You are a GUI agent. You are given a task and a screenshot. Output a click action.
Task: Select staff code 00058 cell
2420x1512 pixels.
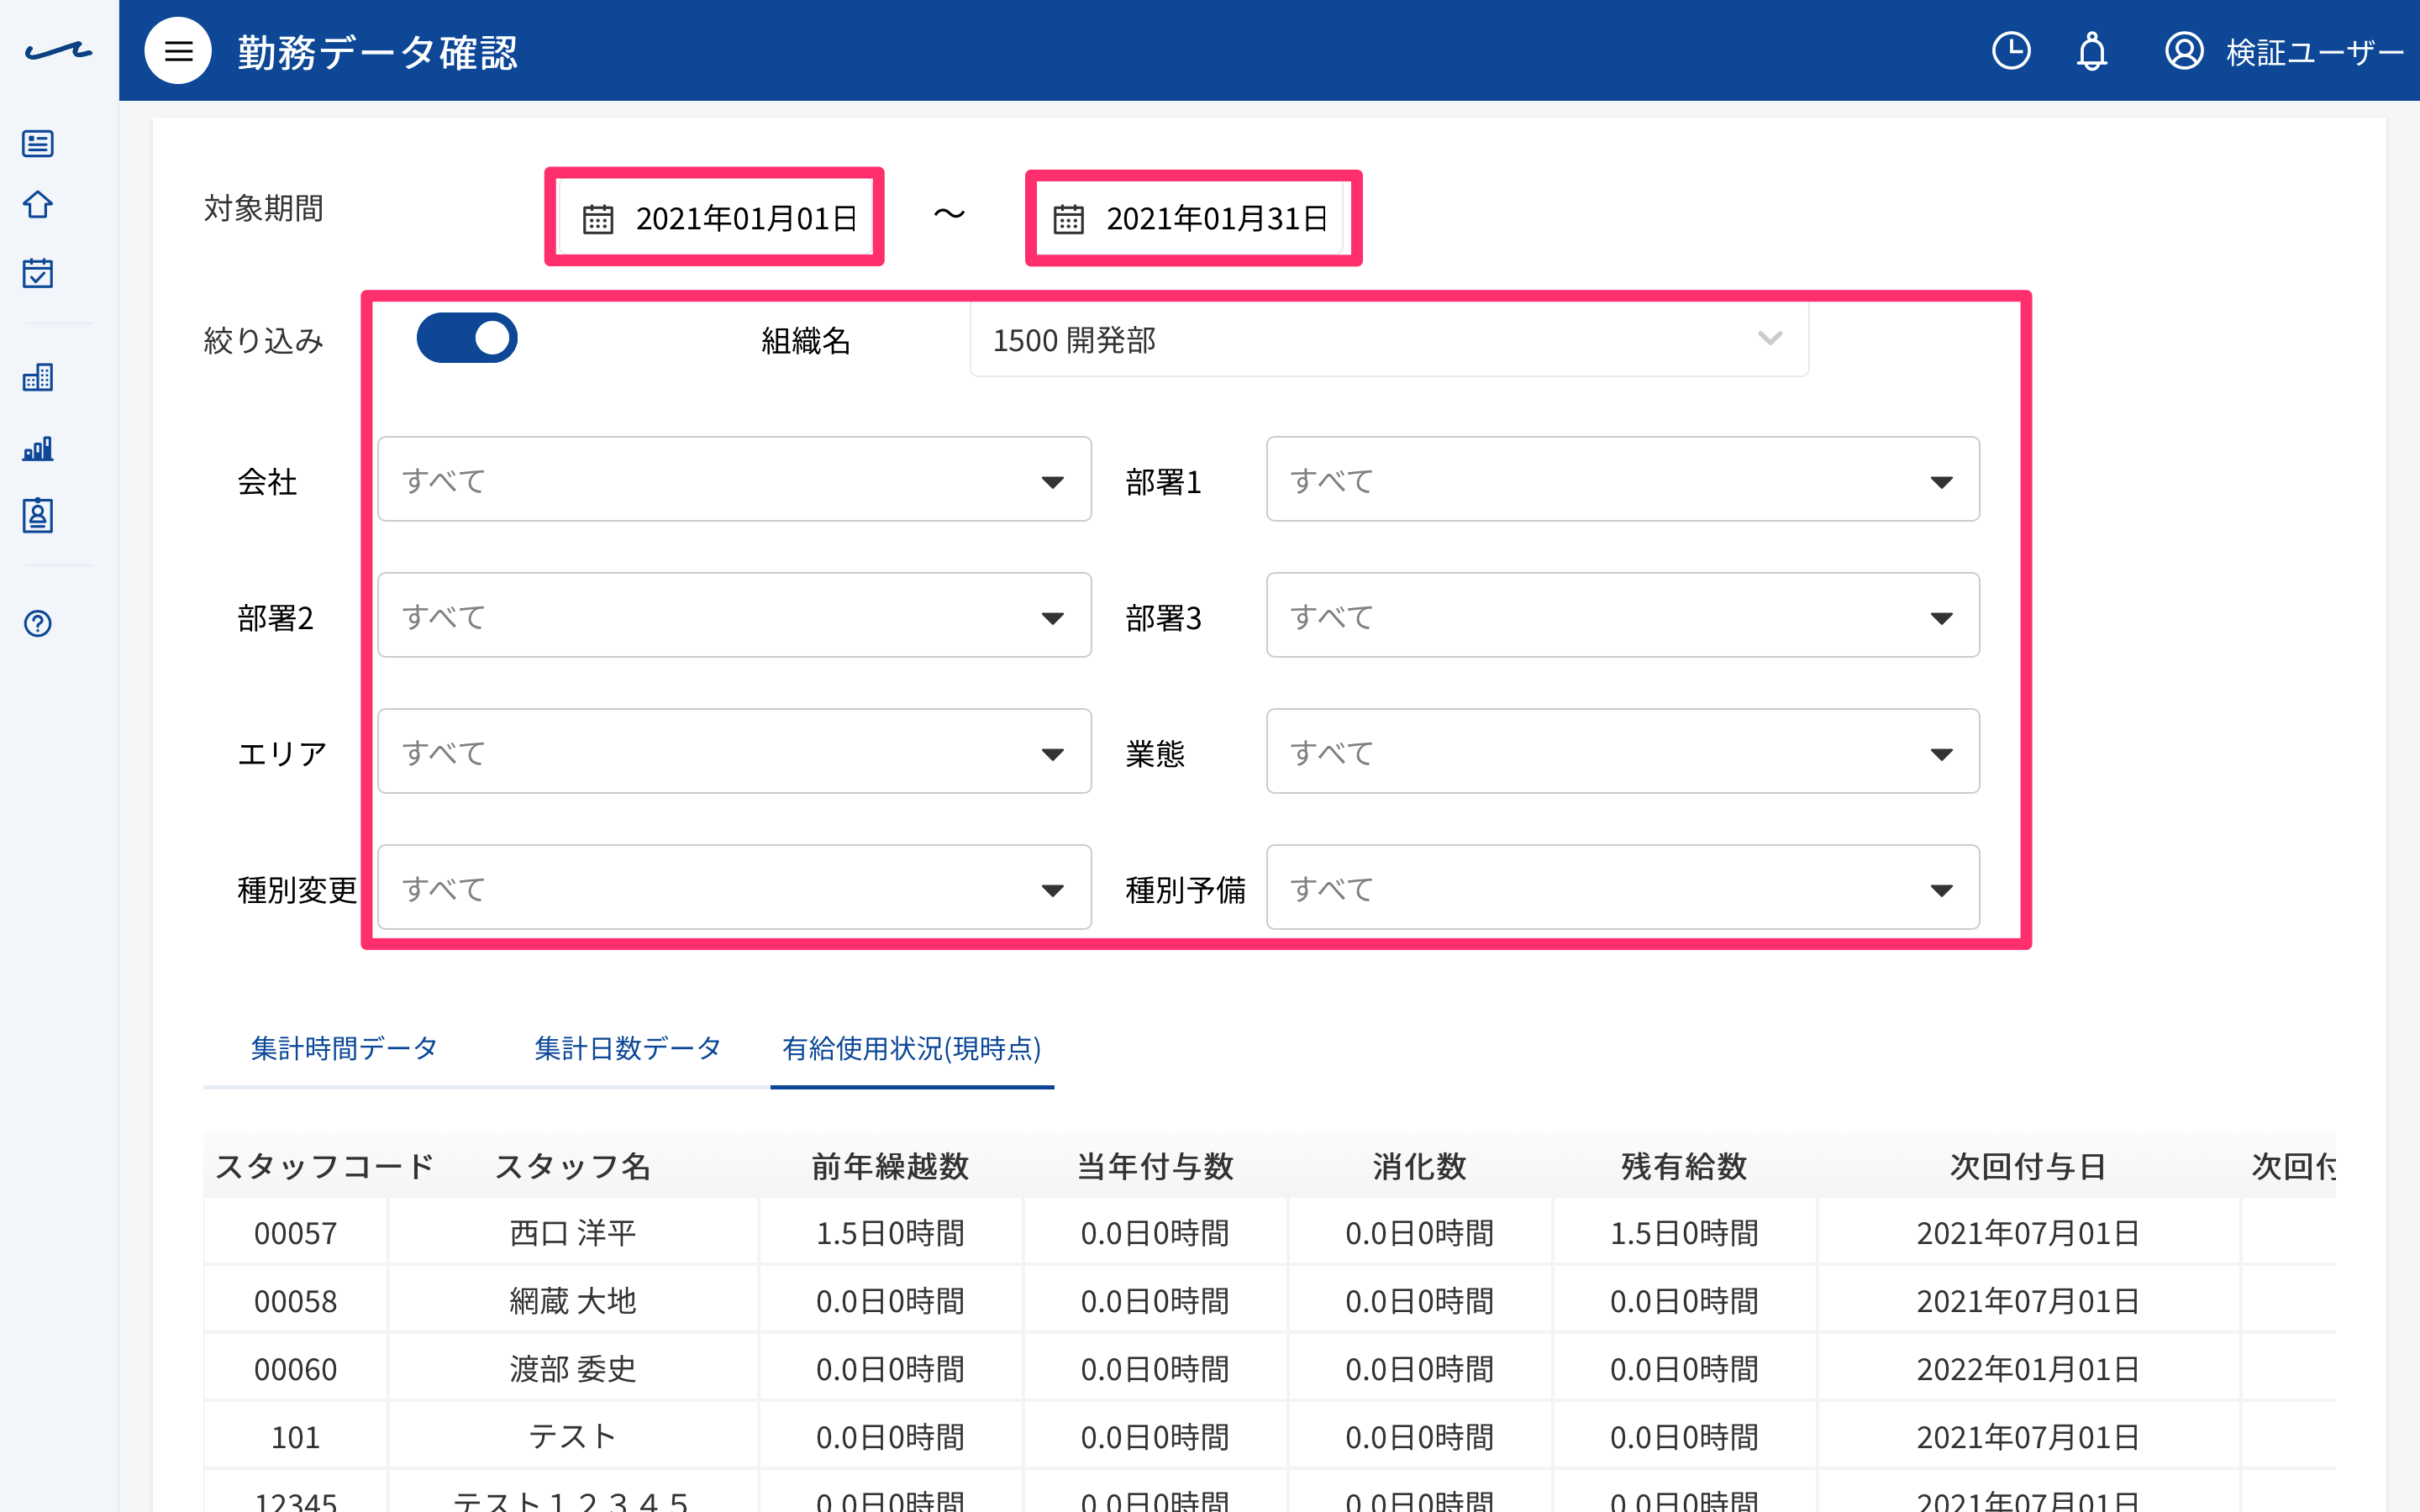click(295, 1301)
